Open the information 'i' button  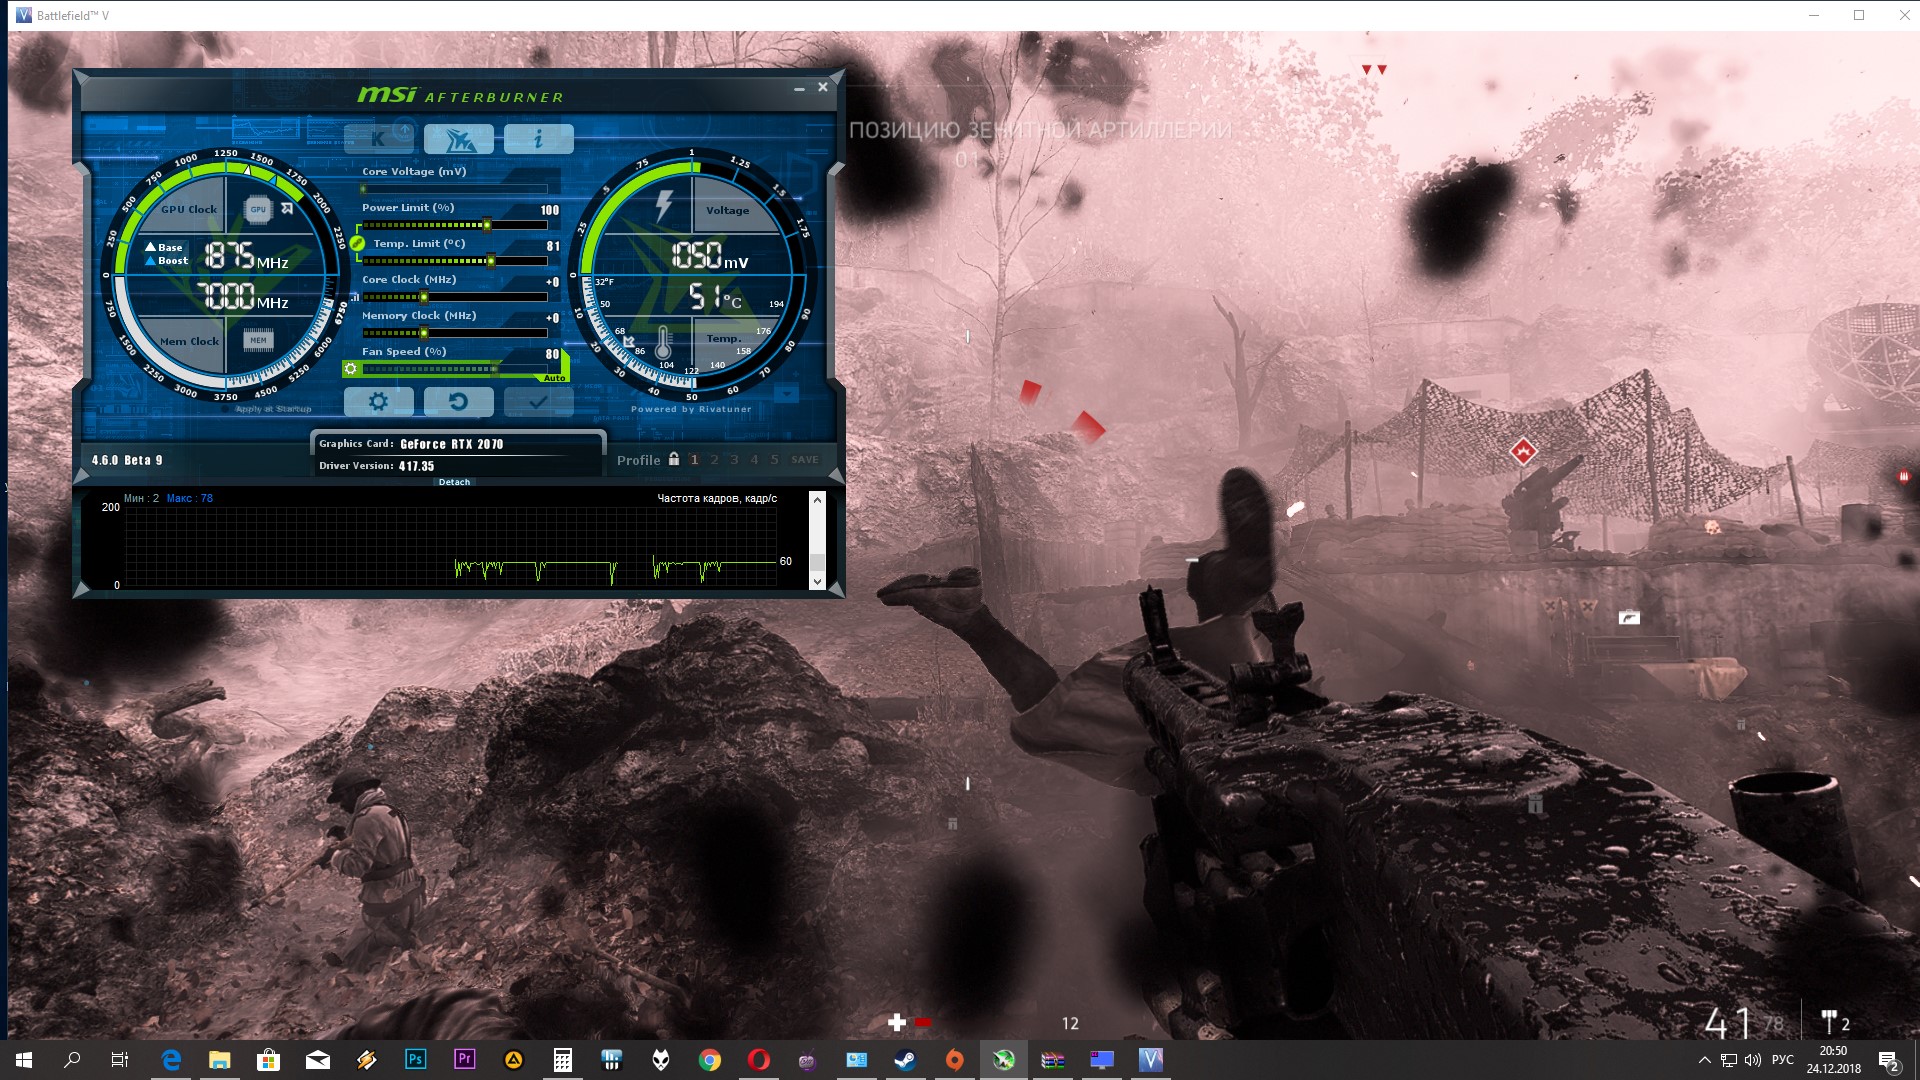click(538, 139)
